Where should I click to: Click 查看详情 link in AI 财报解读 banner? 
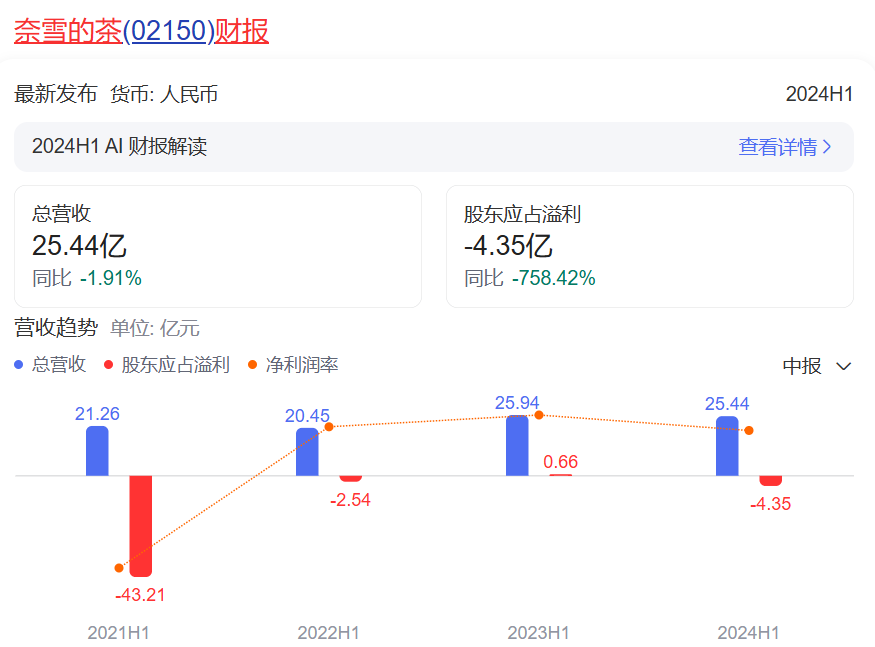pyautogui.click(x=776, y=147)
